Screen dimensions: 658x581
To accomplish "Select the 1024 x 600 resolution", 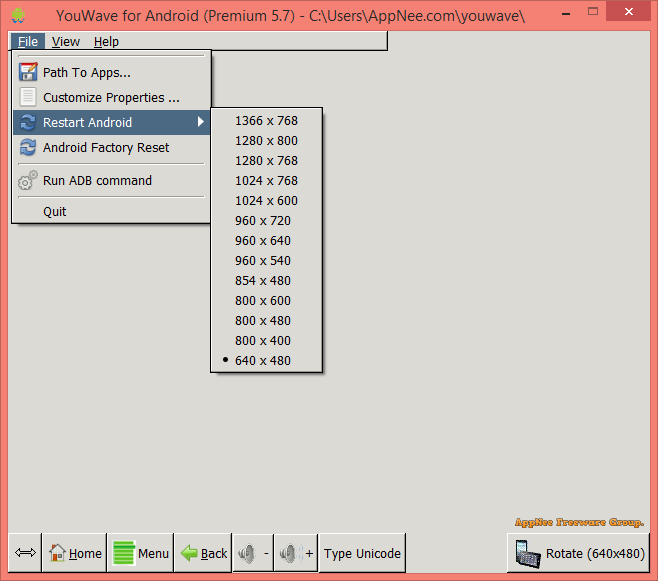I will pyautogui.click(x=266, y=201).
